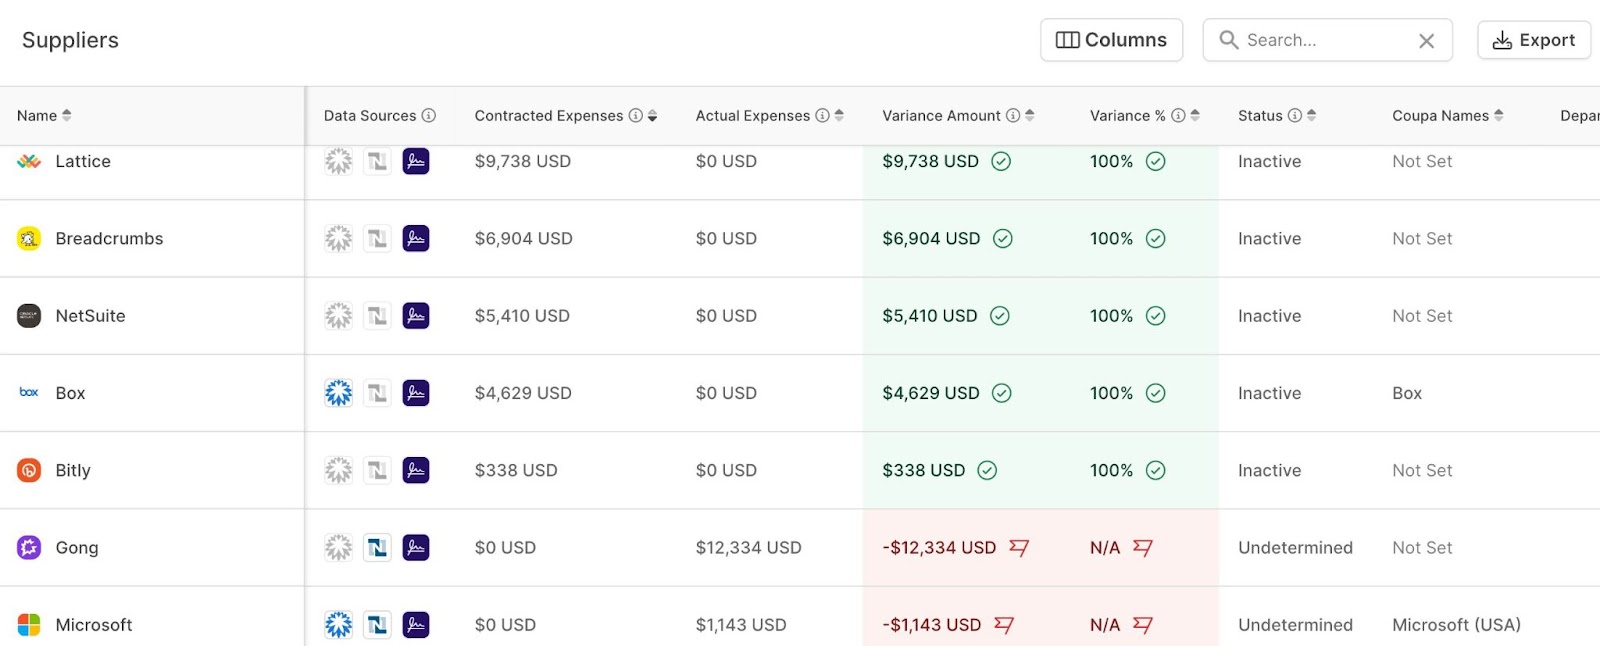Open Bitly supplier logo
Viewport: 1600px width, 646px height.
29,470
